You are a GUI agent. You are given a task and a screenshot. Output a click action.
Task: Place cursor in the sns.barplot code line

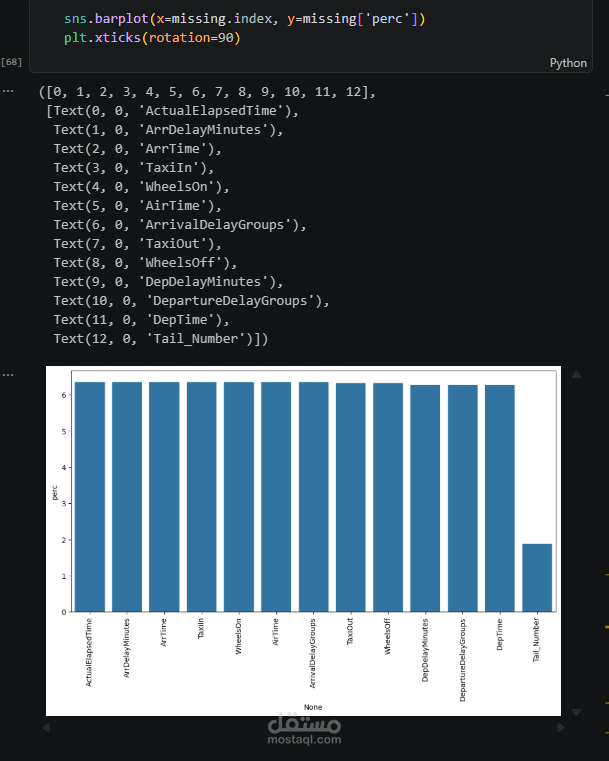coord(245,19)
